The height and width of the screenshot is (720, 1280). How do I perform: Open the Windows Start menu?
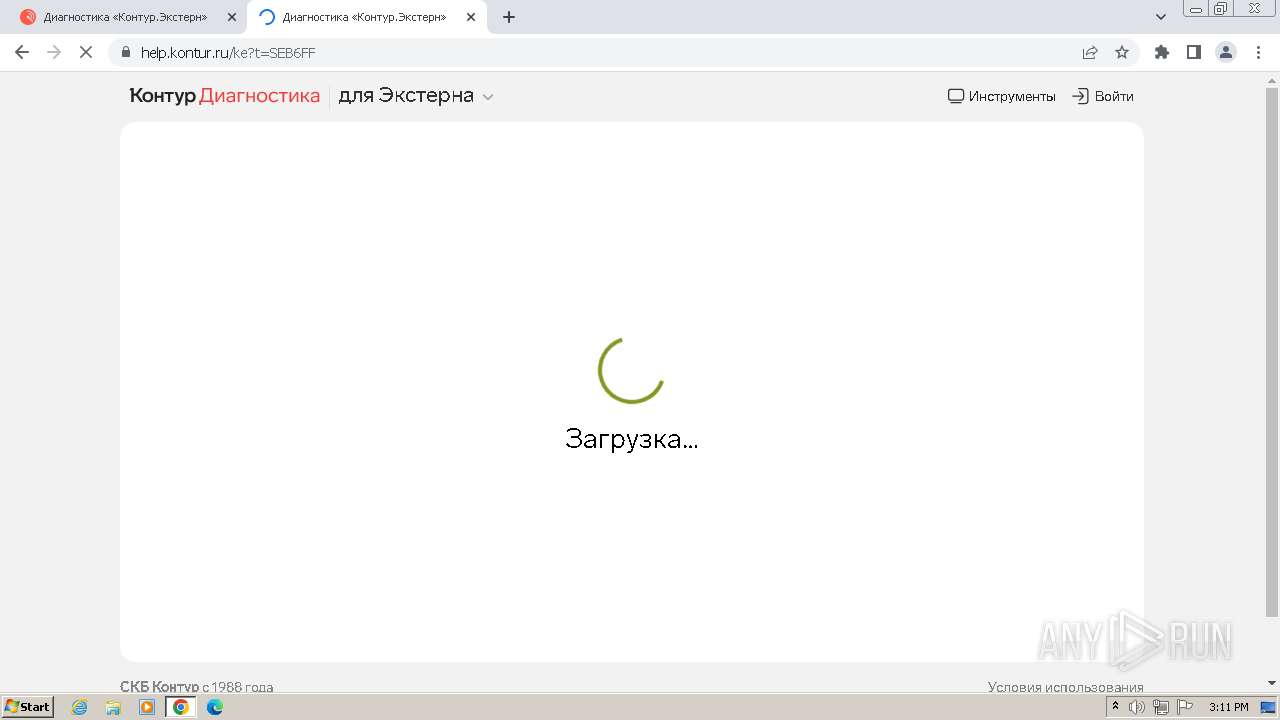(x=27, y=707)
